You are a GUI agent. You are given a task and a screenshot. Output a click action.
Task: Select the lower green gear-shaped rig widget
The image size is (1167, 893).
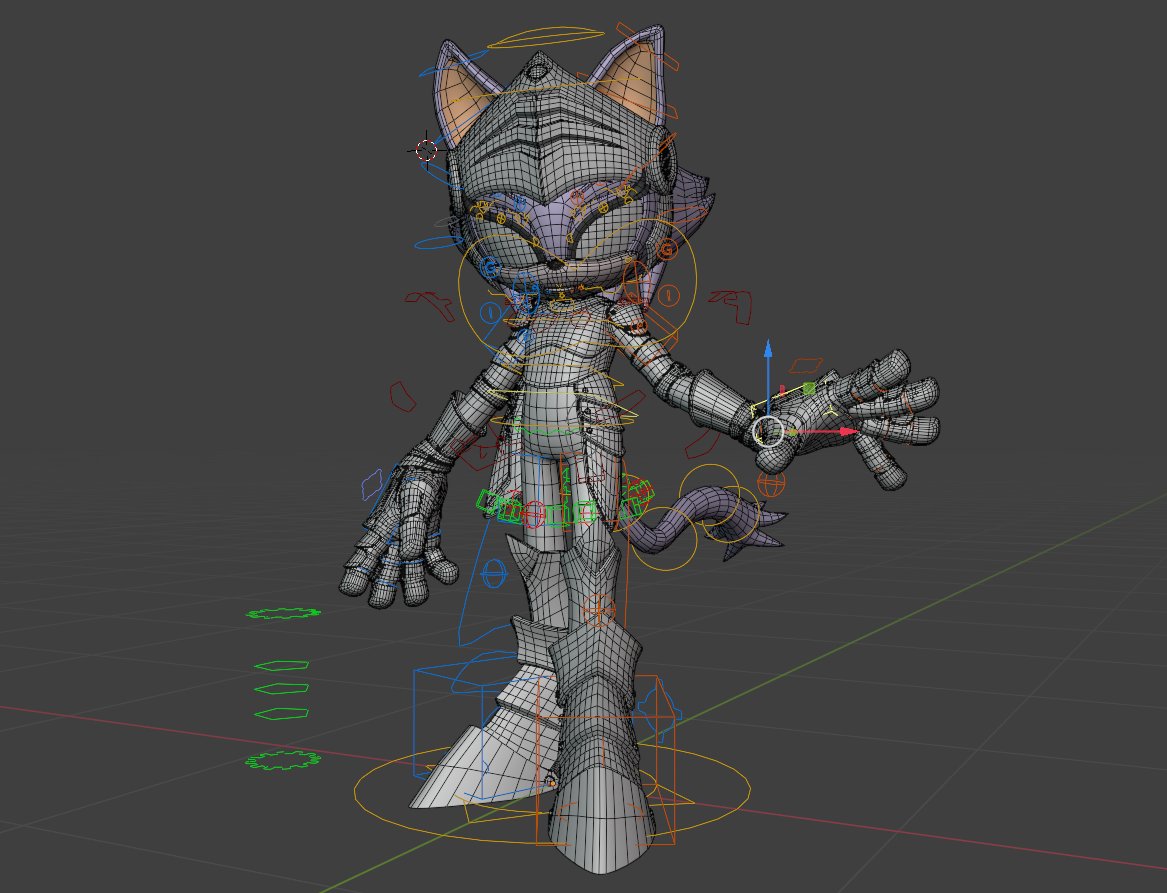point(284,760)
